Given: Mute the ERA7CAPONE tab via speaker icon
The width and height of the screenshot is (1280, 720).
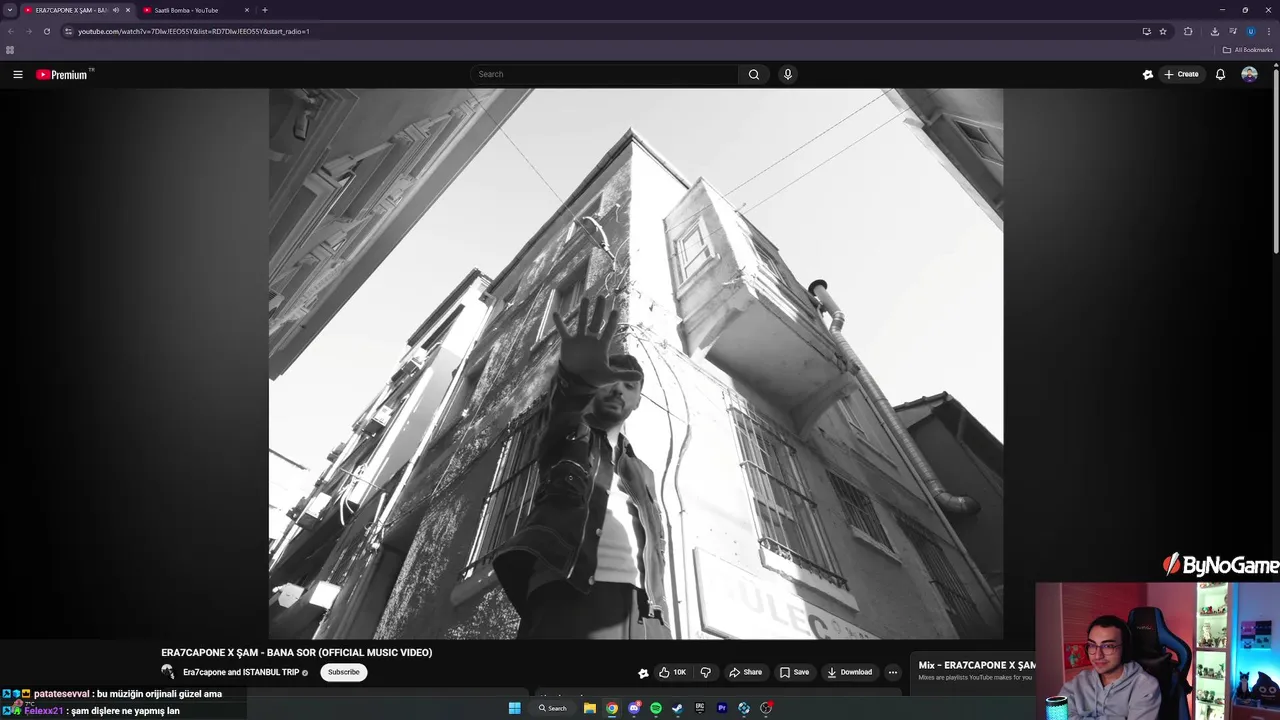Looking at the screenshot, I should tap(115, 10).
